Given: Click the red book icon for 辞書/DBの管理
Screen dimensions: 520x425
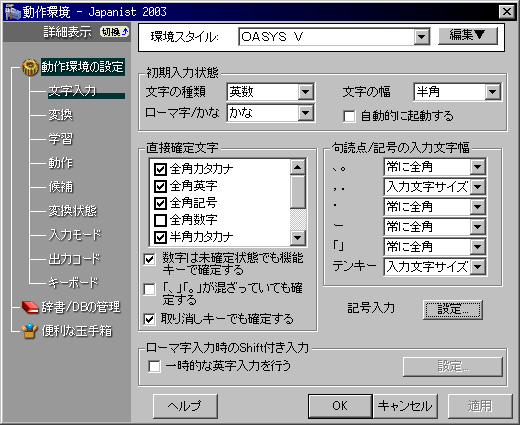Looking at the screenshot, I should click(30, 307).
